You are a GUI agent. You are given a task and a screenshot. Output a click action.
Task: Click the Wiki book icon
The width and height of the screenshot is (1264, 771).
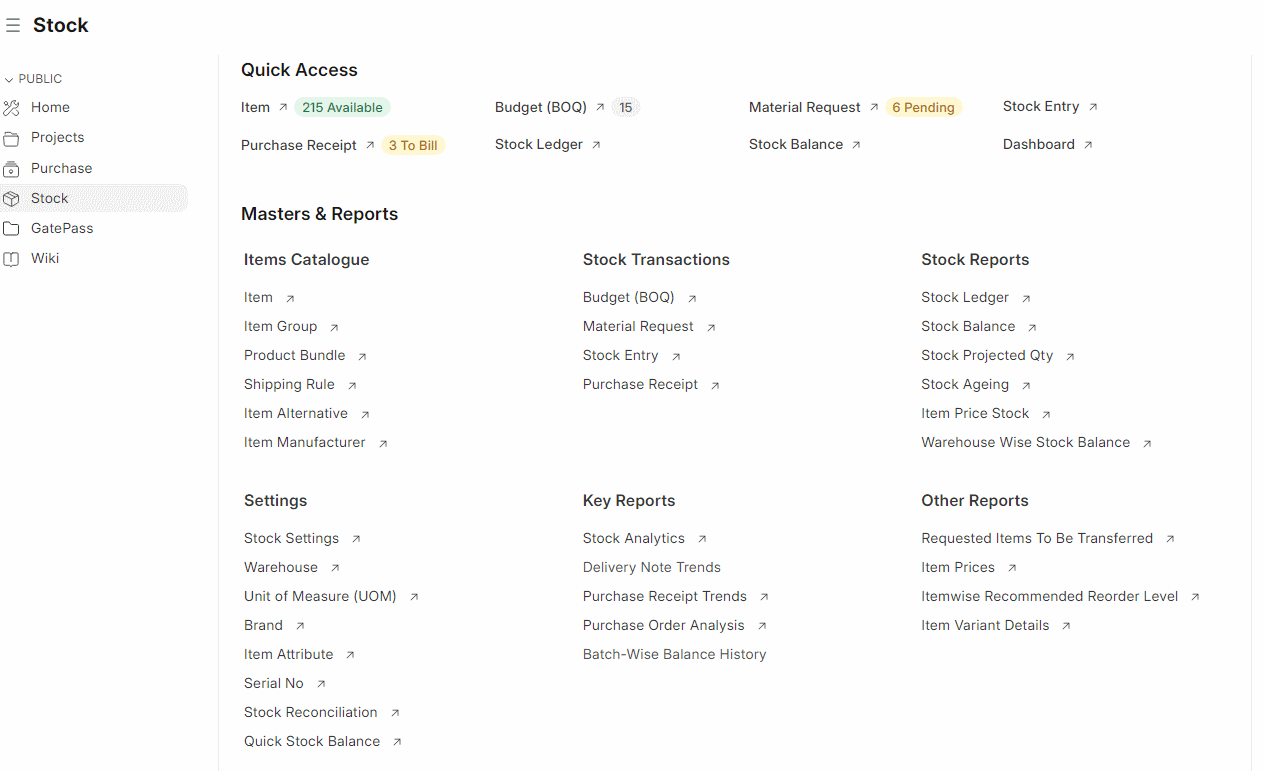(x=11, y=259)
